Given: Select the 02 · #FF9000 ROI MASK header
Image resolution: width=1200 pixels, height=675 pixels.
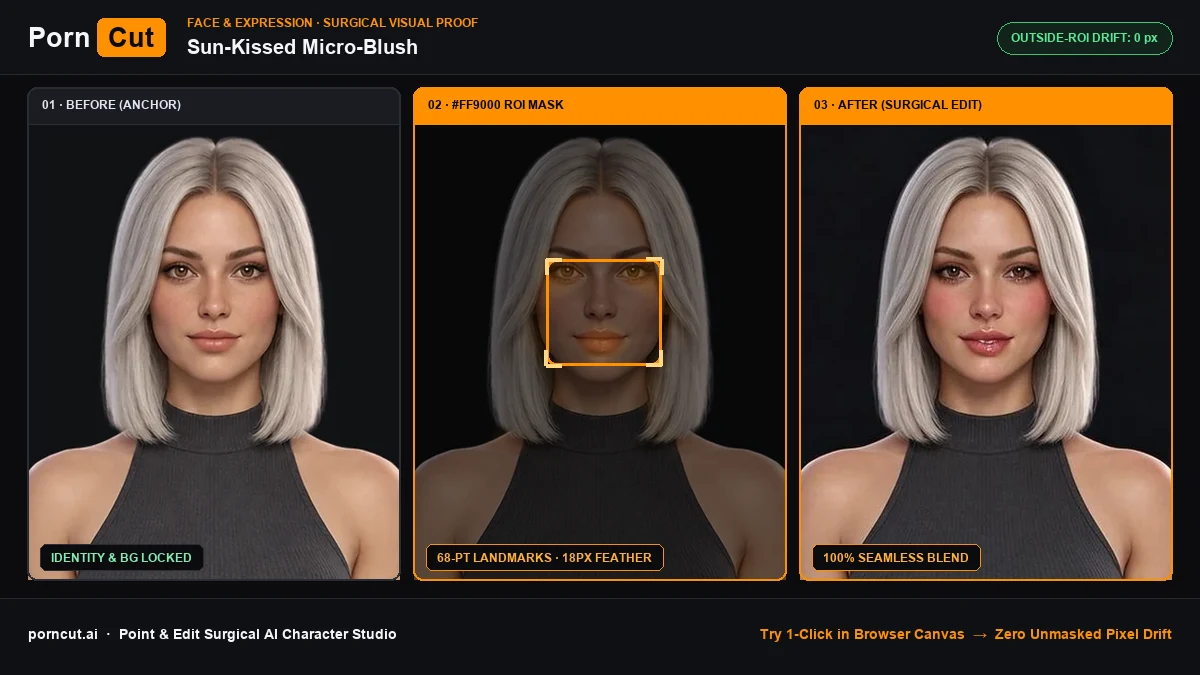Looking at the screenshot, I should [x=600, y=105].
